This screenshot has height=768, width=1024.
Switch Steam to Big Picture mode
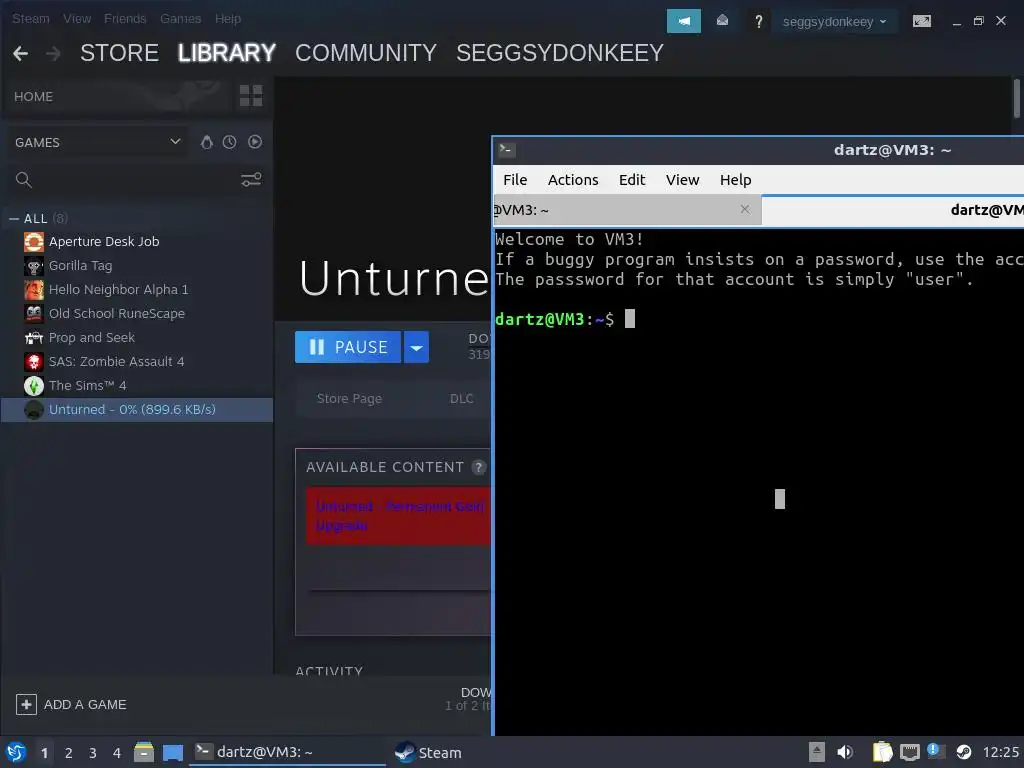click(x=921, y=22)
